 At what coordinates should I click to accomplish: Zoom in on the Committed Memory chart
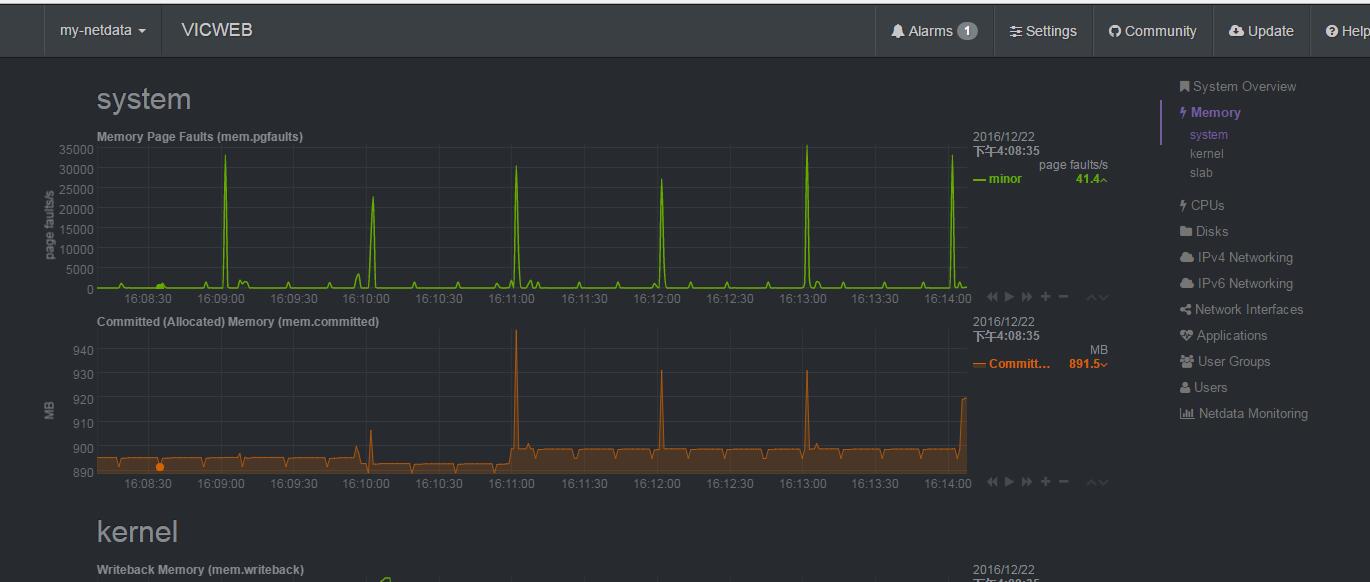point(1045,482)
